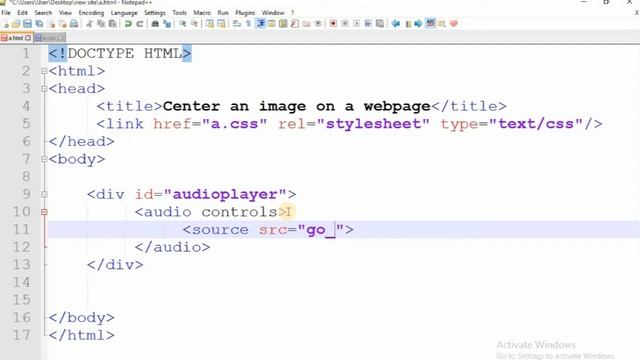Click the Open file toolbar icon
The height and width of the screenshot is (360, 640).
pos(16,24)
